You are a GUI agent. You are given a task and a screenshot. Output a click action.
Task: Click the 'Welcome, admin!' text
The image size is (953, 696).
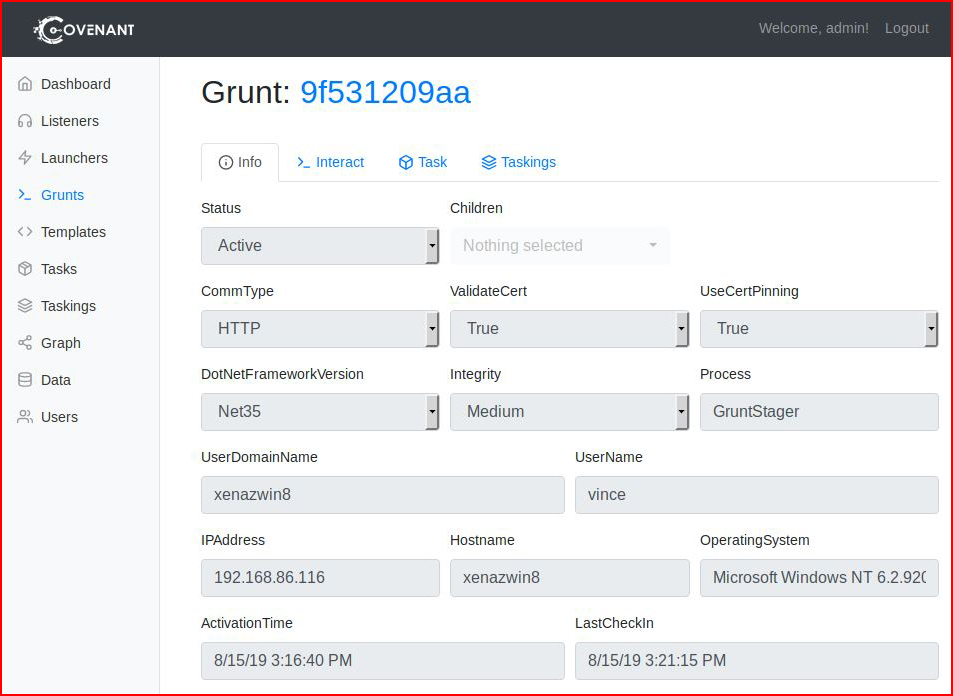[x=814, y=29]
